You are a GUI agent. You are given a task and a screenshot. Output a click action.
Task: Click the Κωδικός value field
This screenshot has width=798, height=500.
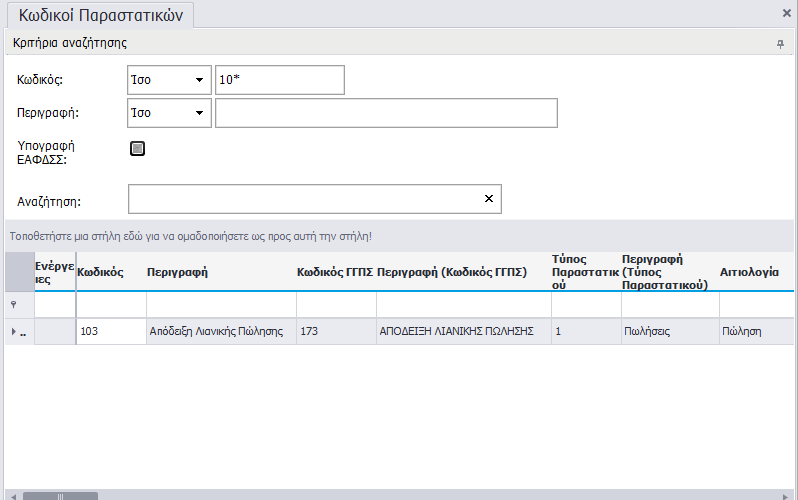coord(279,80)
